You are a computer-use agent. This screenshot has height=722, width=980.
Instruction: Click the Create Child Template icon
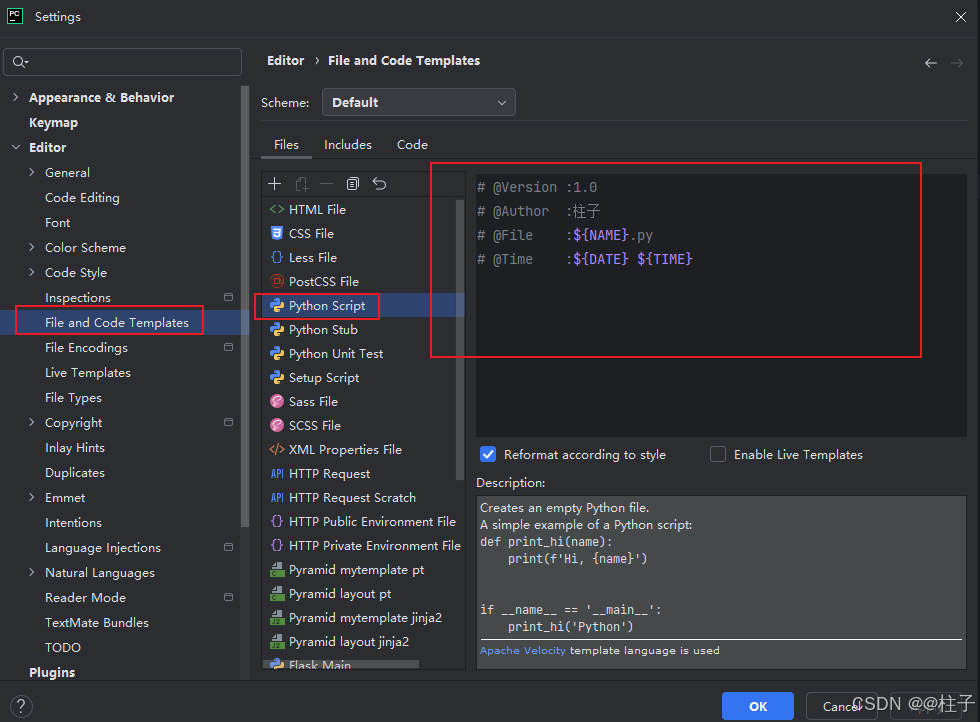[x=302, y=184]
